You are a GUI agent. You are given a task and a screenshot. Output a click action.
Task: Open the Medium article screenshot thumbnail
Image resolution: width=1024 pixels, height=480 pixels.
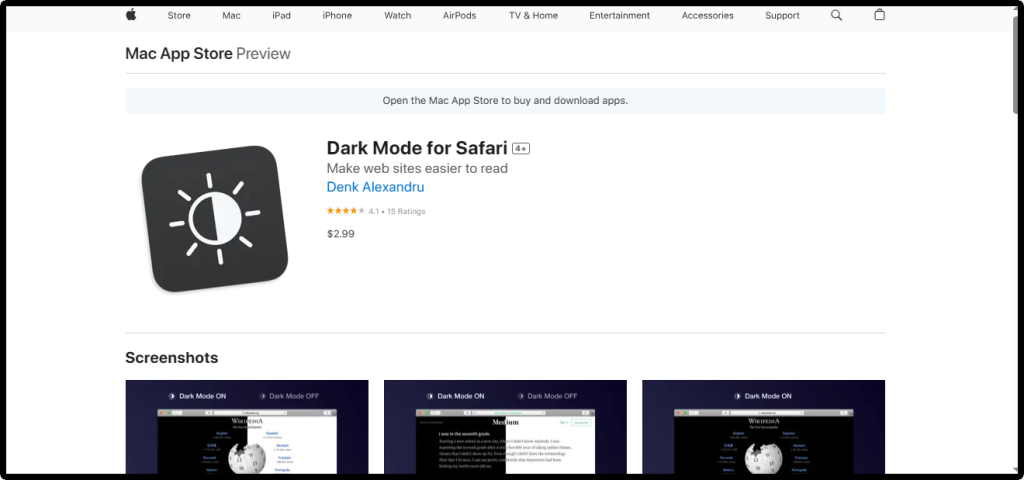[x=505, y=427]
